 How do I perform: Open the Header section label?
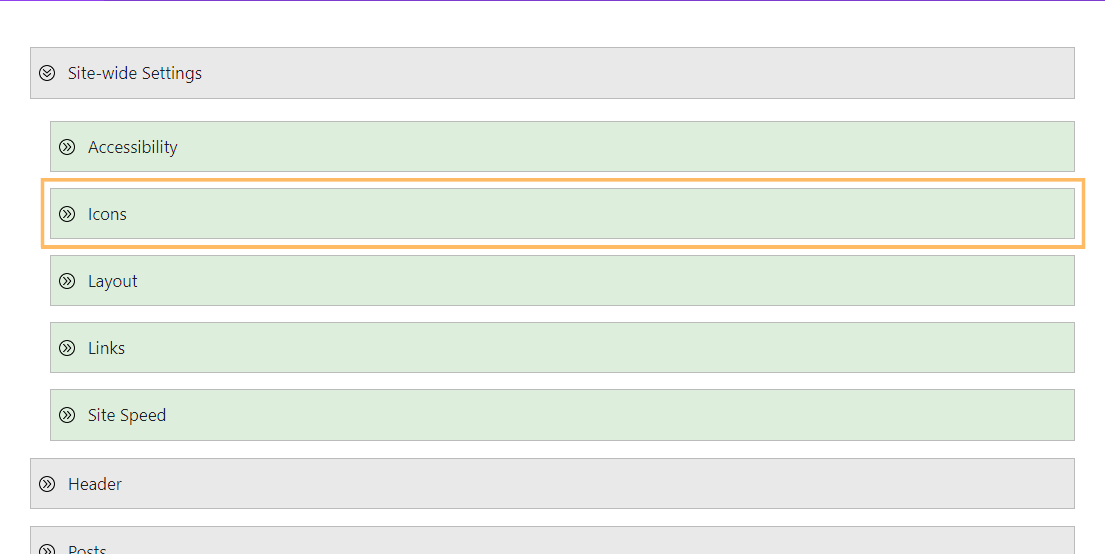click(x=94, y=484)
